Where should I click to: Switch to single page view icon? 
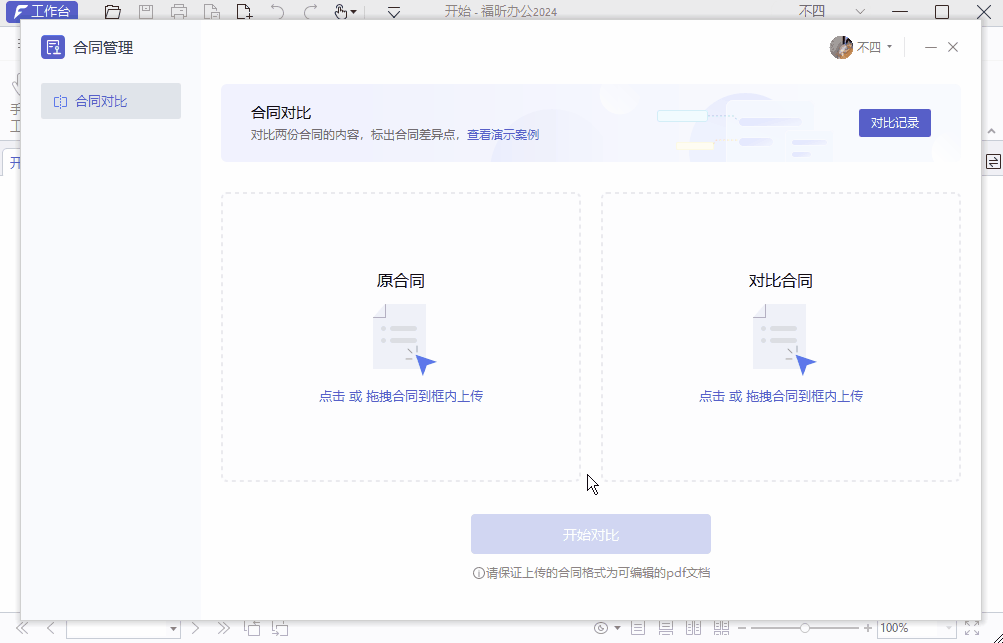tap(638, 627)
